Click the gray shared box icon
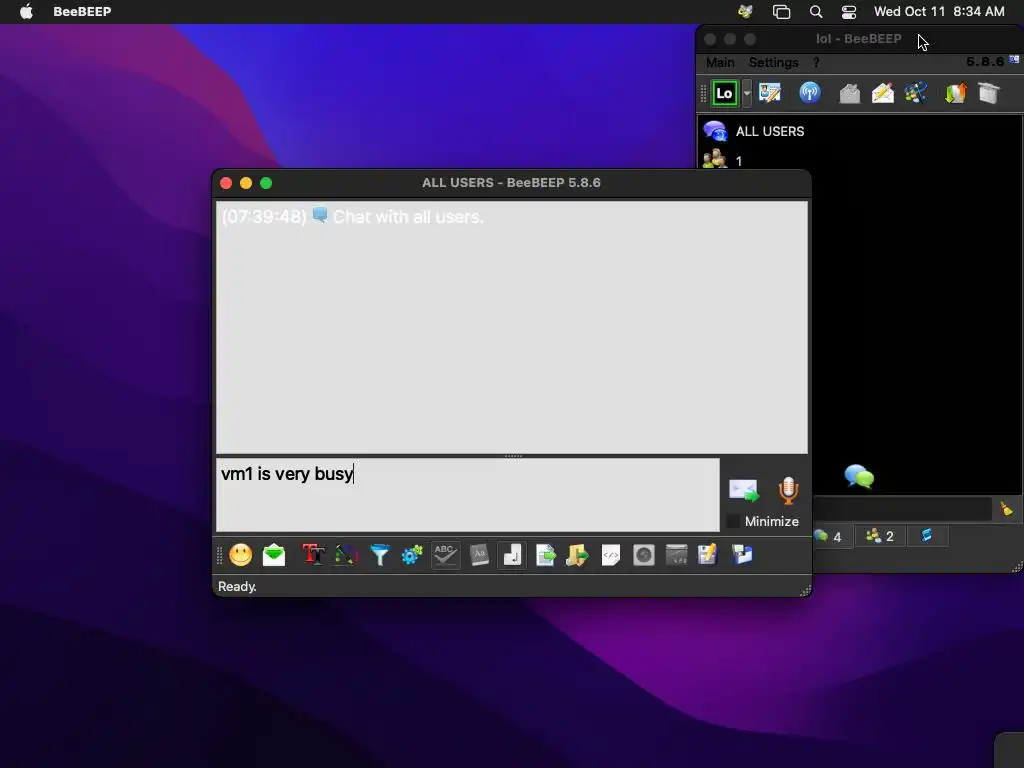 tap(989, 93)
